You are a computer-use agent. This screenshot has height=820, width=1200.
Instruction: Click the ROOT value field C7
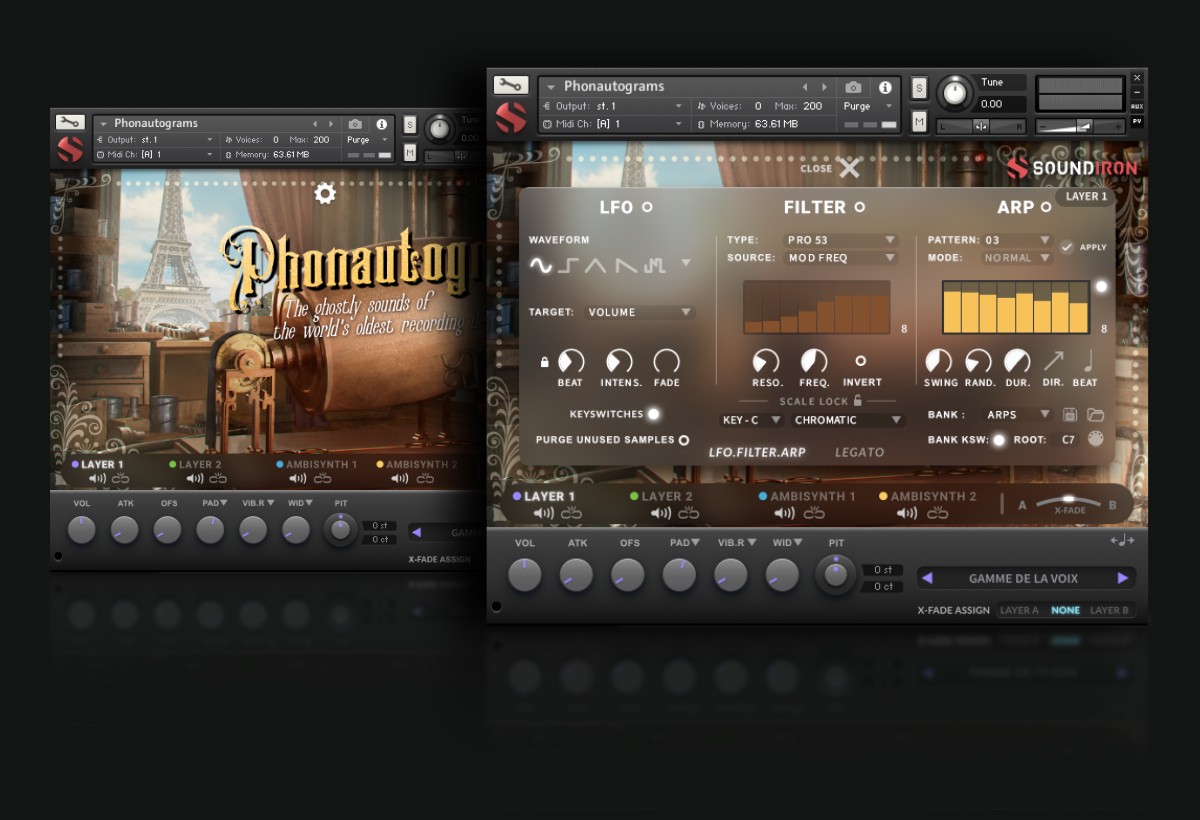tap(1068, 440)
